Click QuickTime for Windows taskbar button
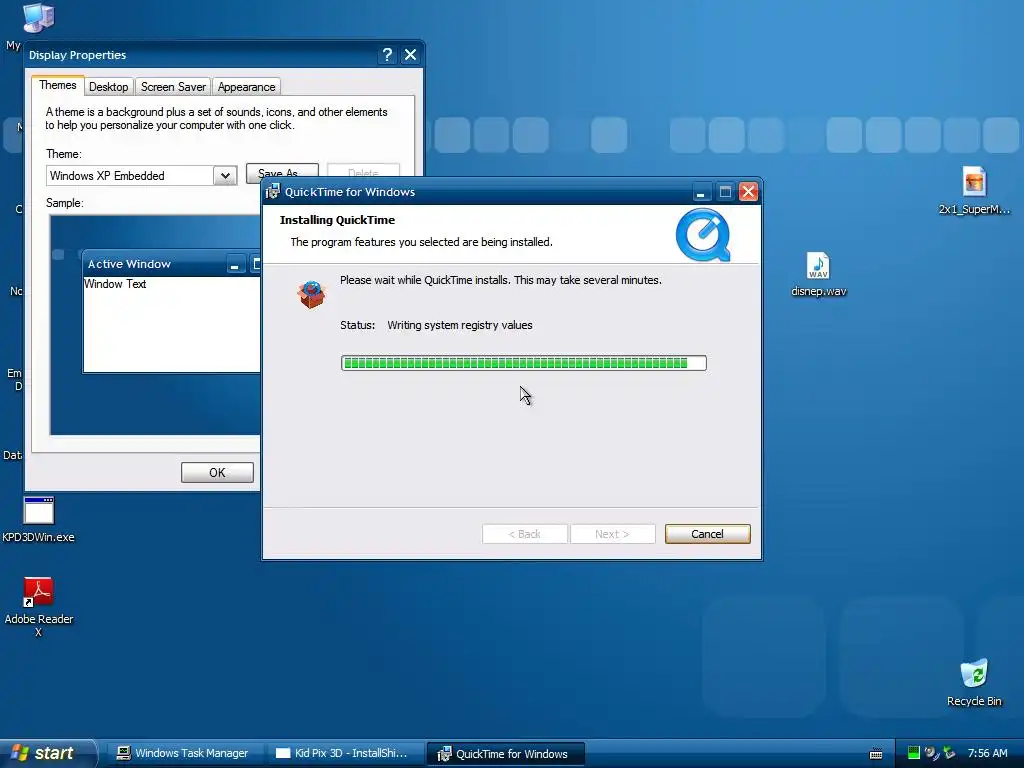The height and width of the screenshot is (768, 1024). pos(505,754)
